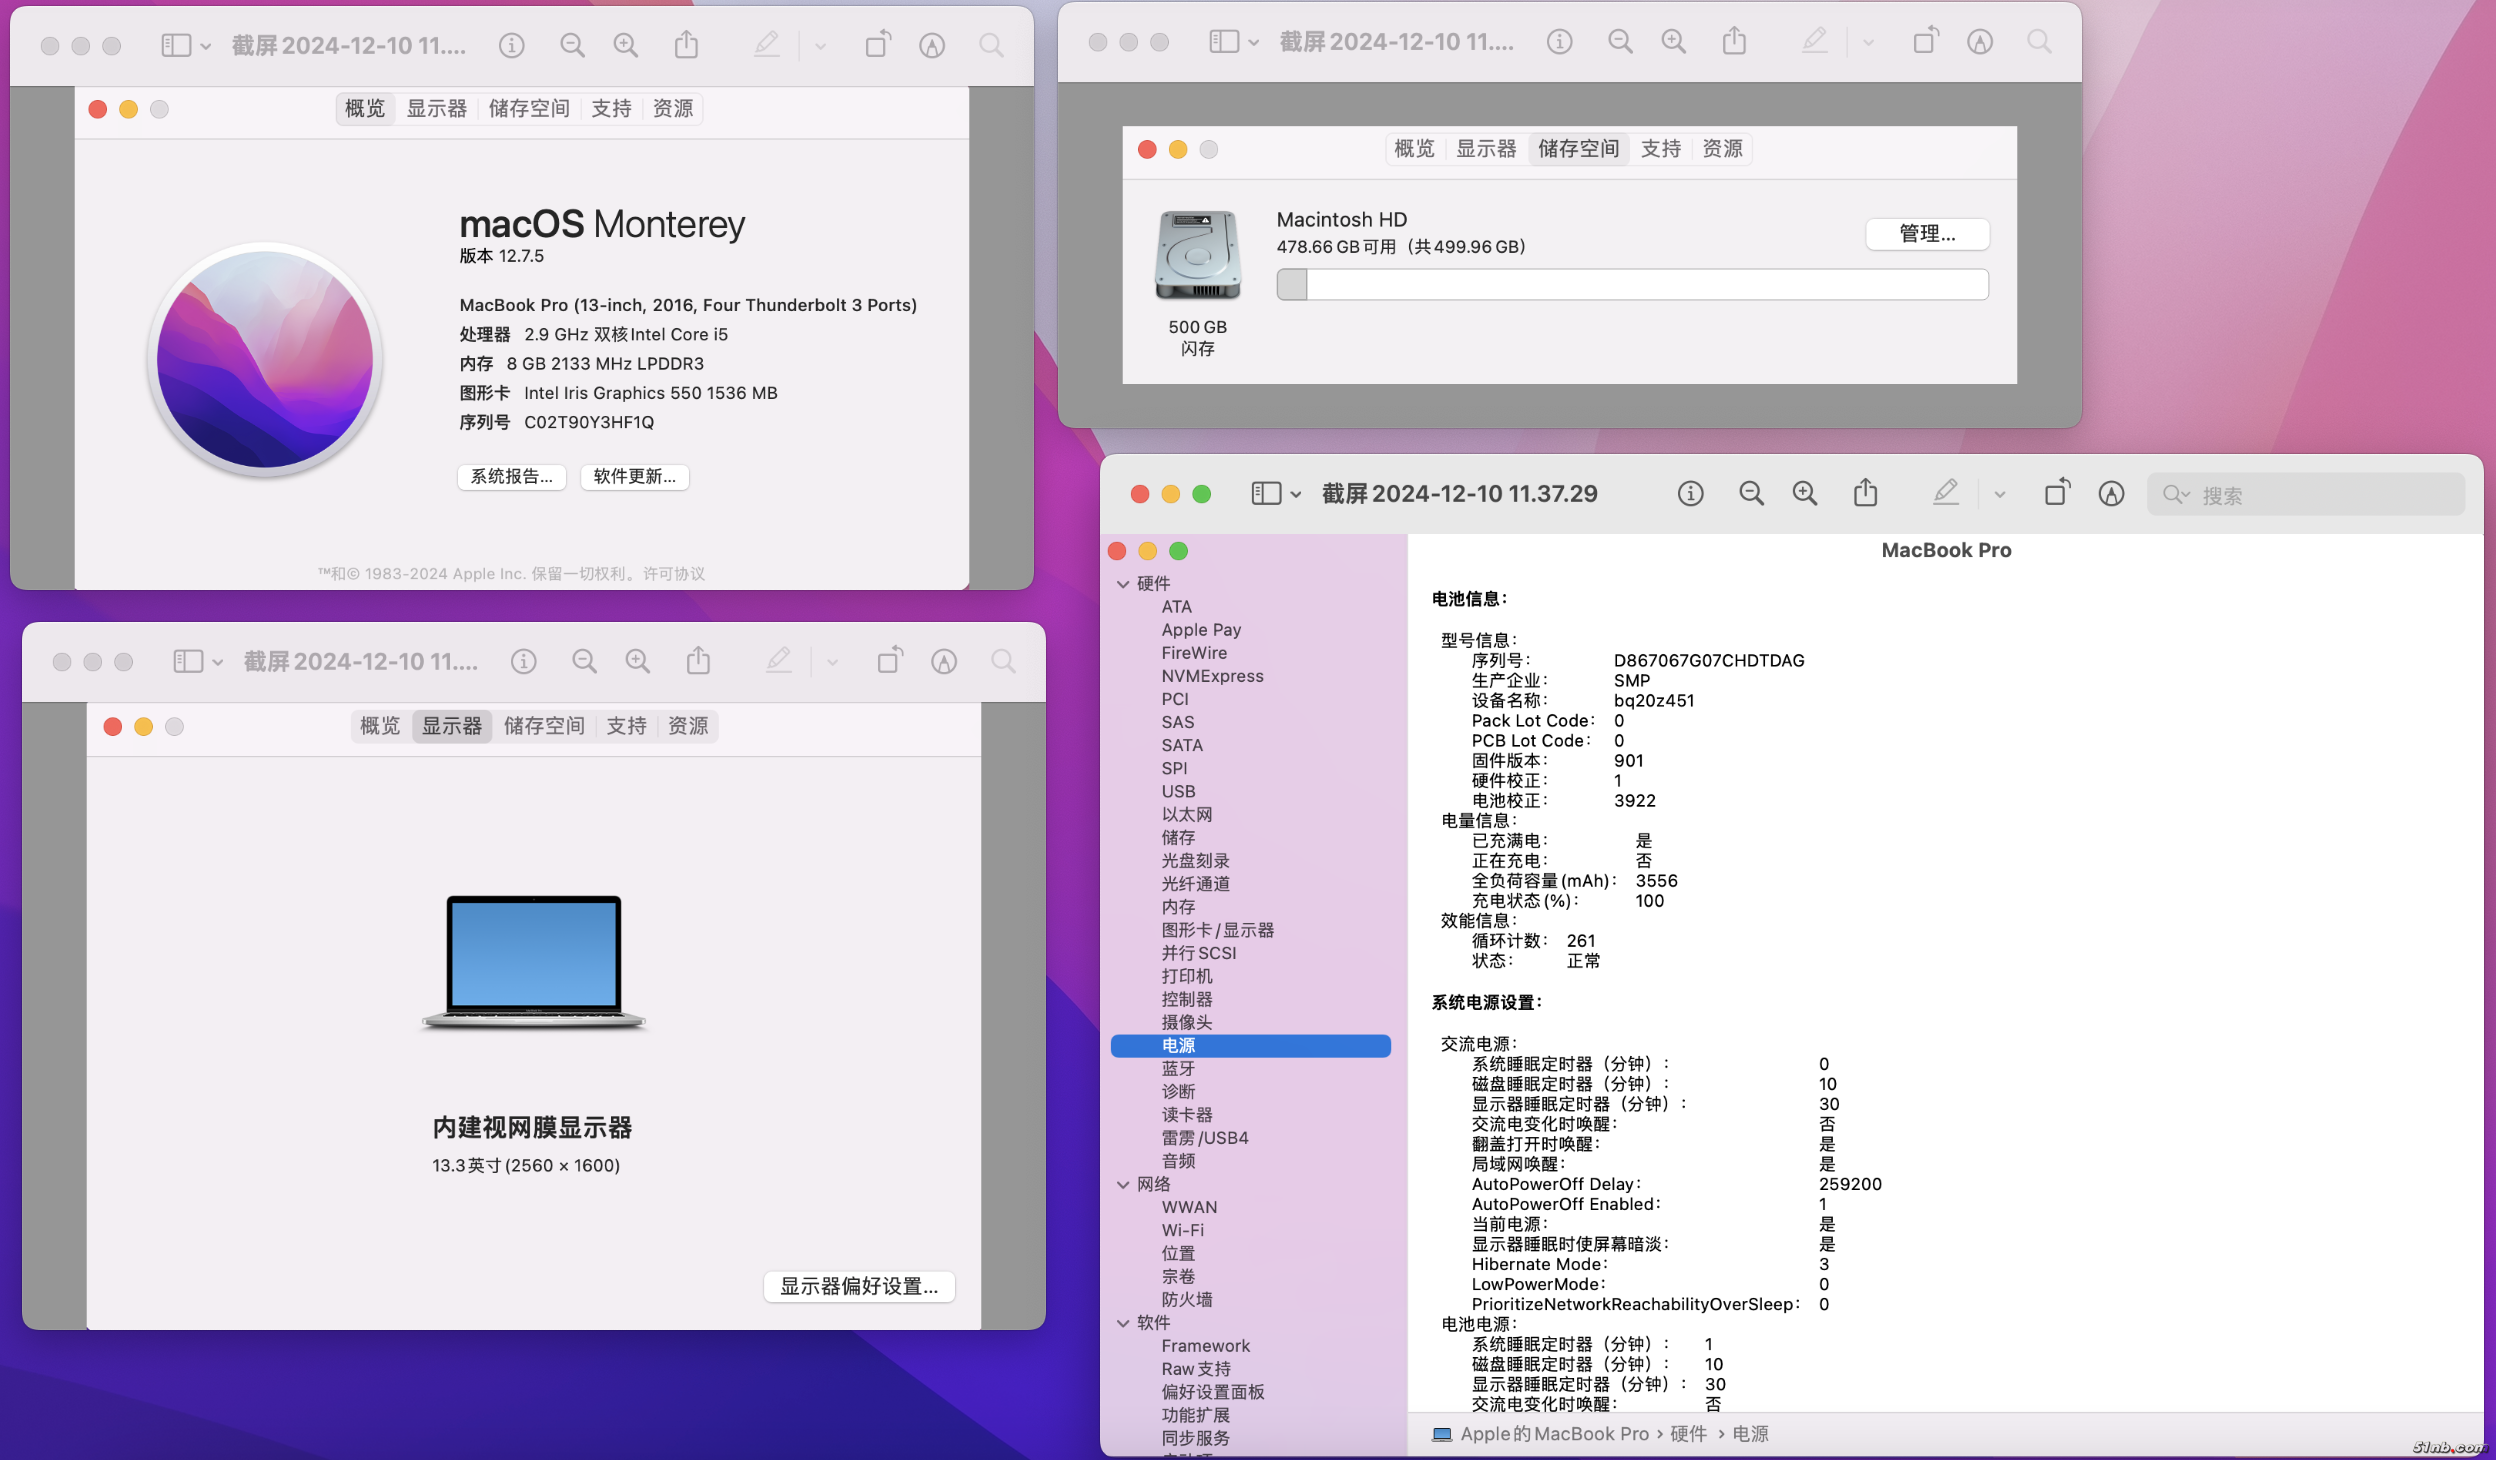Zoom in on the 11.37.29 screenshot
2496x1460 pixels.
(x=1805, y=494)
